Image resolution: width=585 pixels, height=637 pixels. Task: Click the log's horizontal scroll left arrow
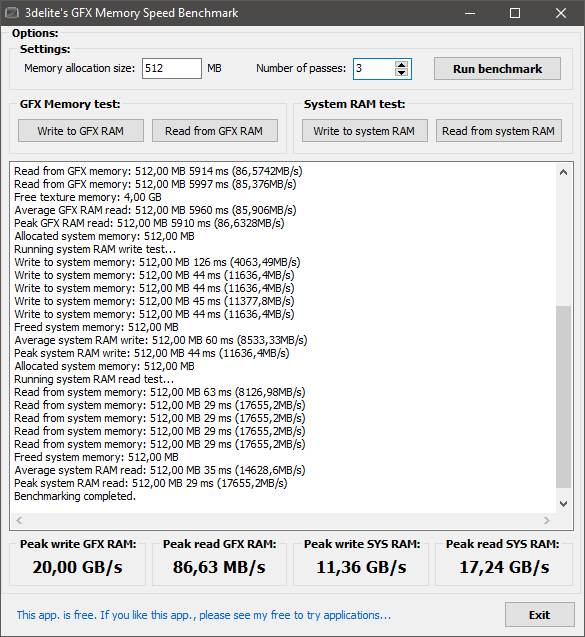pyautogui.click(x=19, y=520)
